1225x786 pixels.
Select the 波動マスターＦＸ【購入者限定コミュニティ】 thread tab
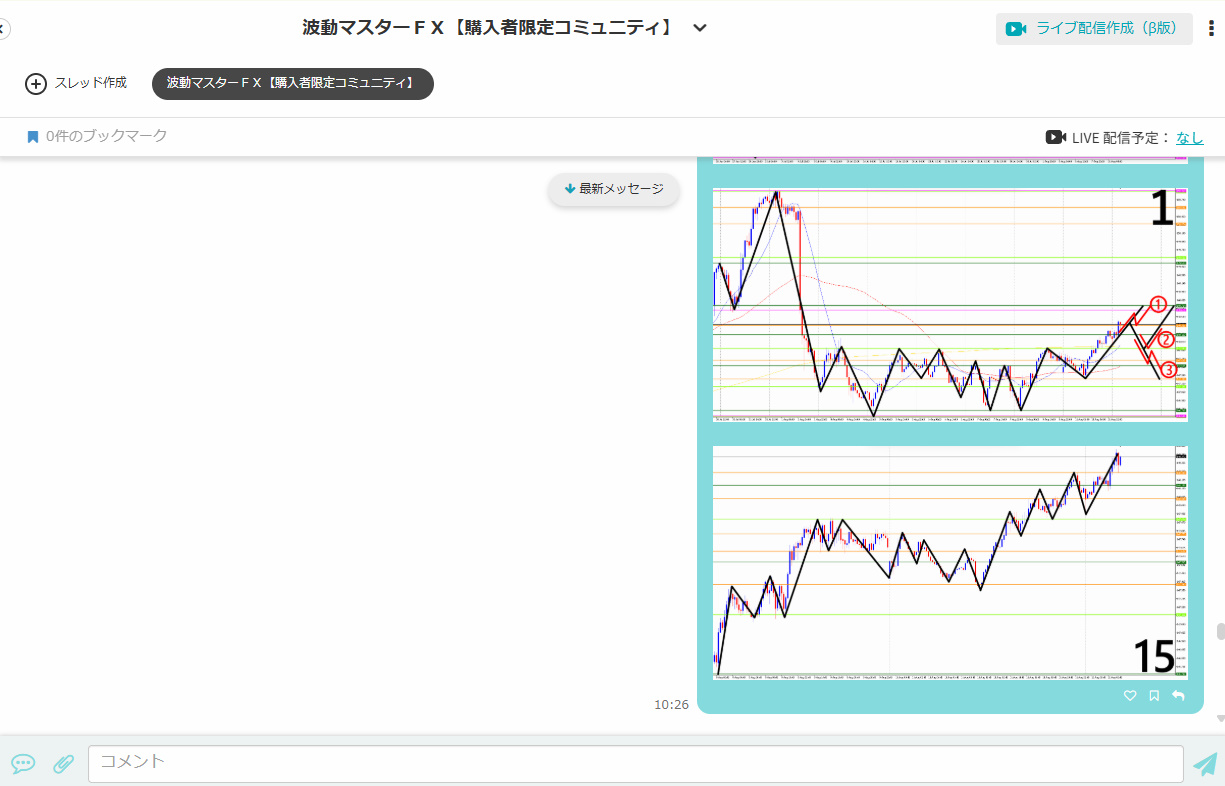click(x=293, y=84)
